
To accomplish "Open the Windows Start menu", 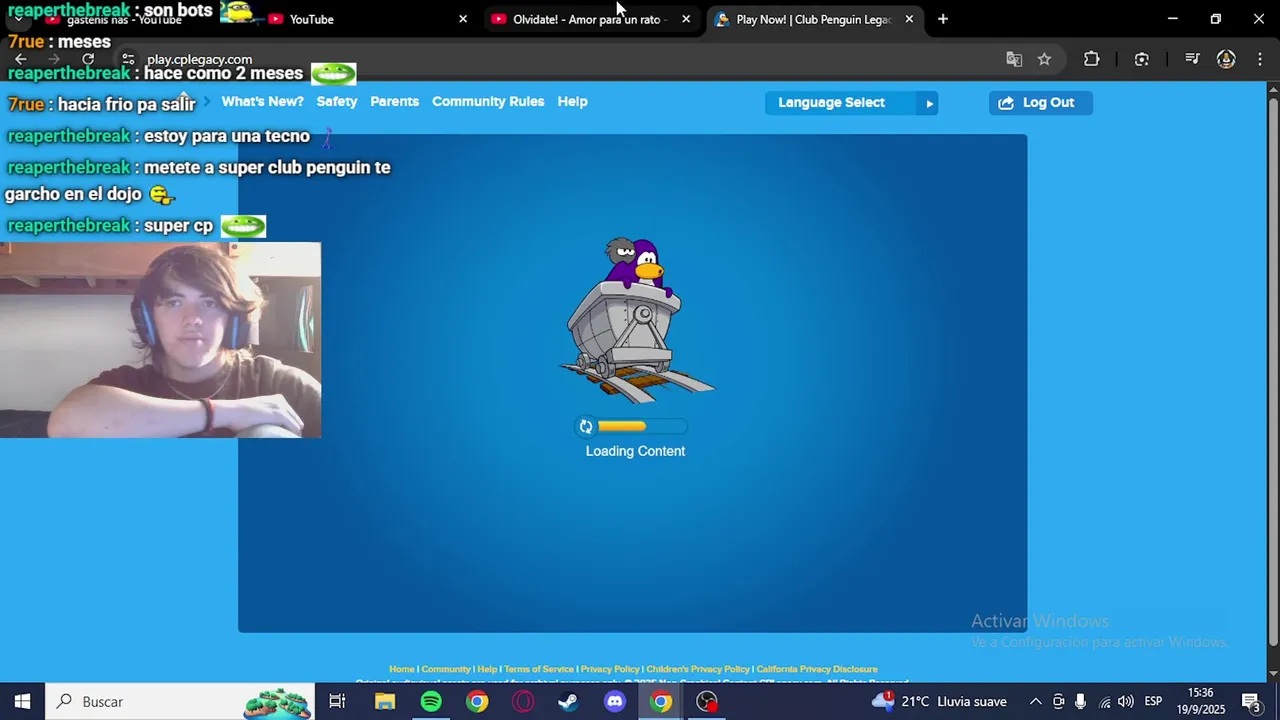I will (x=22, y=702).
